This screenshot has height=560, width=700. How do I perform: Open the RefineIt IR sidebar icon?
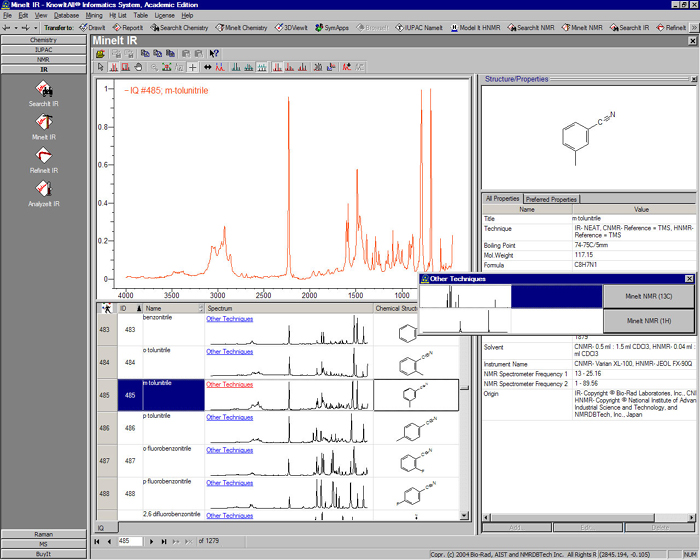44,155
